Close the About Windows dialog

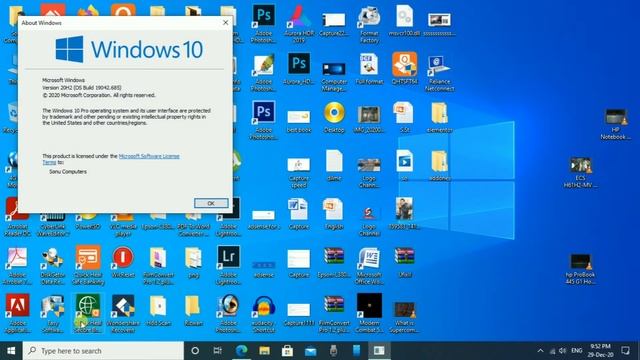pyautogui.click(x=225, y=23)
